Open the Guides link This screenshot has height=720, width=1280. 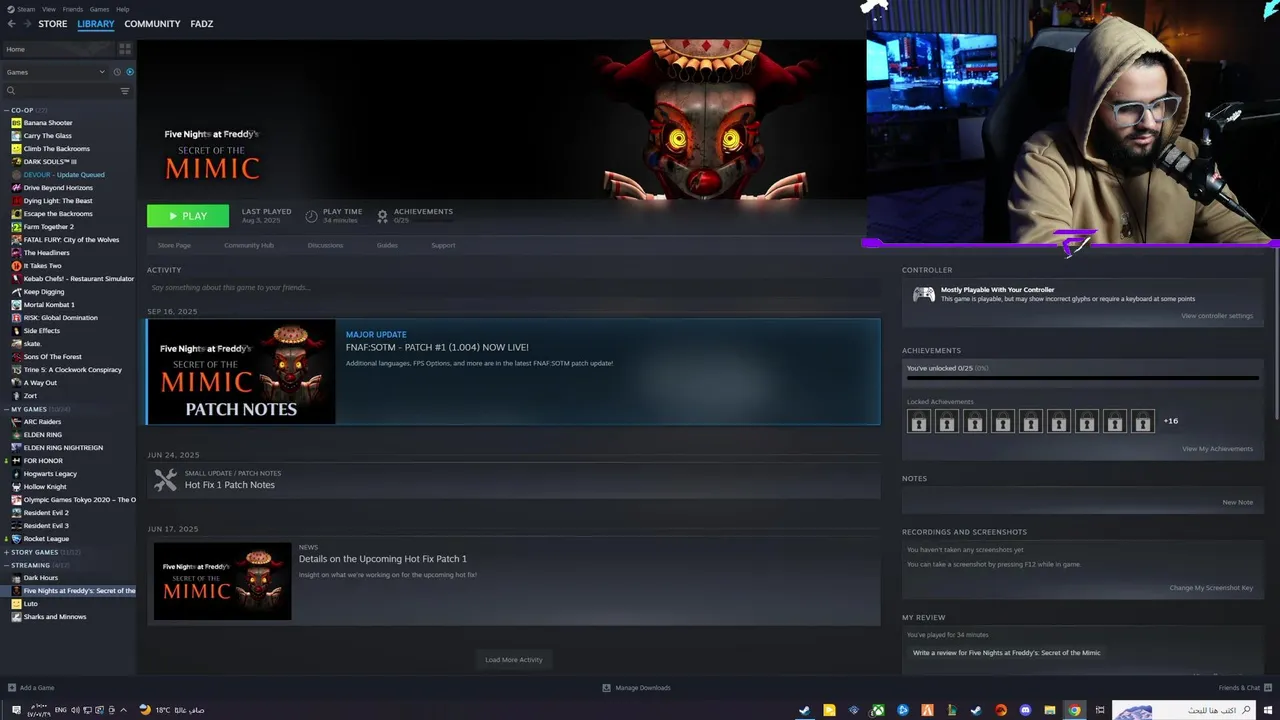point(387,245)
